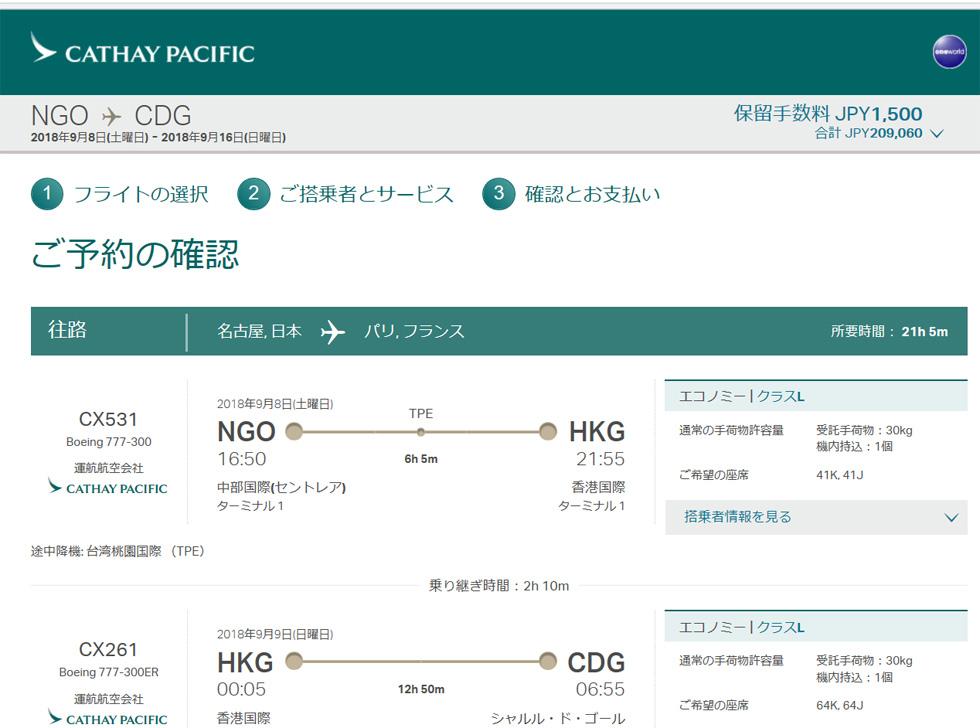Click the エコノミー クラスL header for CX261

coord(816,627)
